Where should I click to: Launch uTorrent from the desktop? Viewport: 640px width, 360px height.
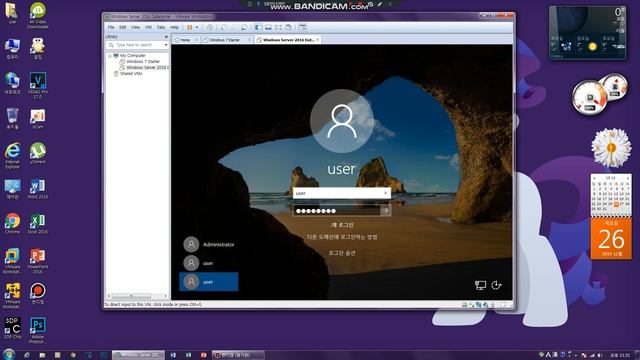coord(38,153)
